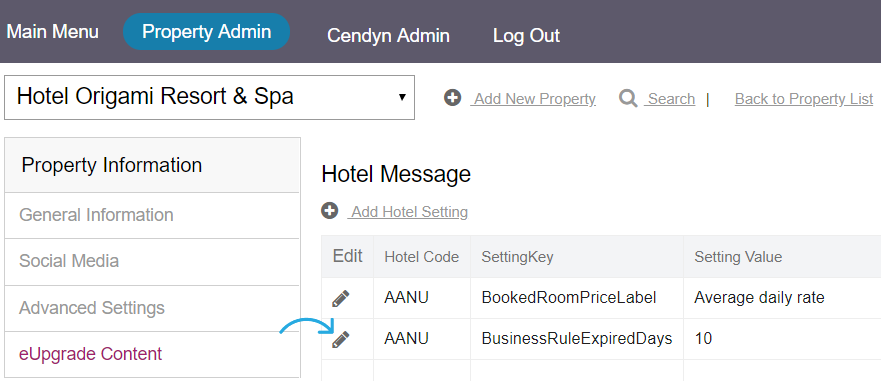
Task: Click pencil edit icon for BusinessRuleExpiredDays row
Action: (x=340, y=339)
